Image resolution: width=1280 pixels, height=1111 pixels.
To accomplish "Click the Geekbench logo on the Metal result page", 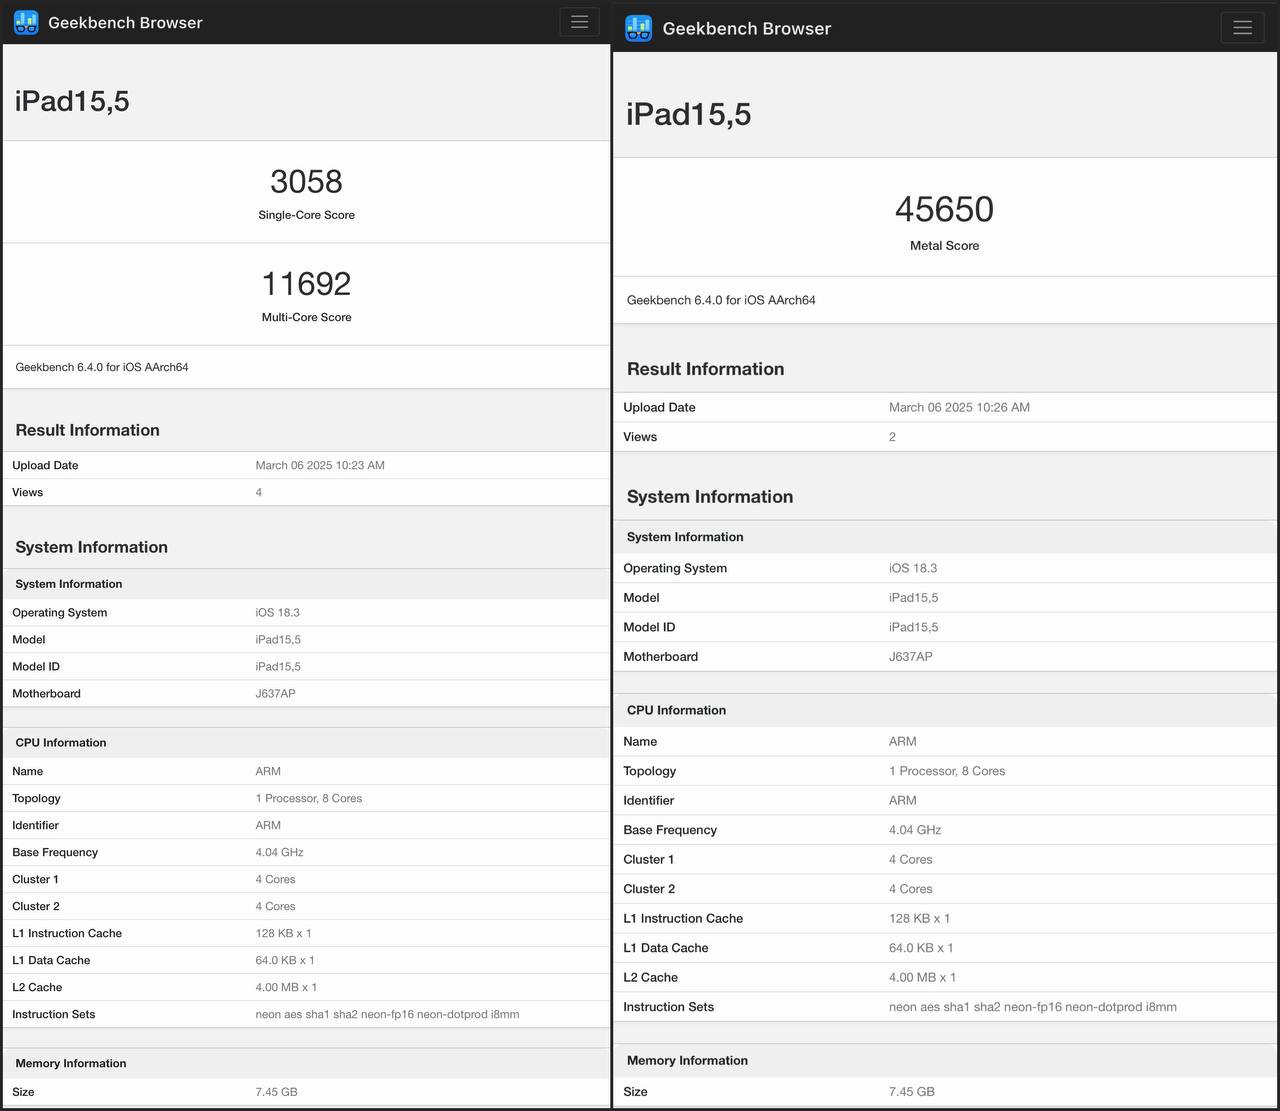I will 638,28.
